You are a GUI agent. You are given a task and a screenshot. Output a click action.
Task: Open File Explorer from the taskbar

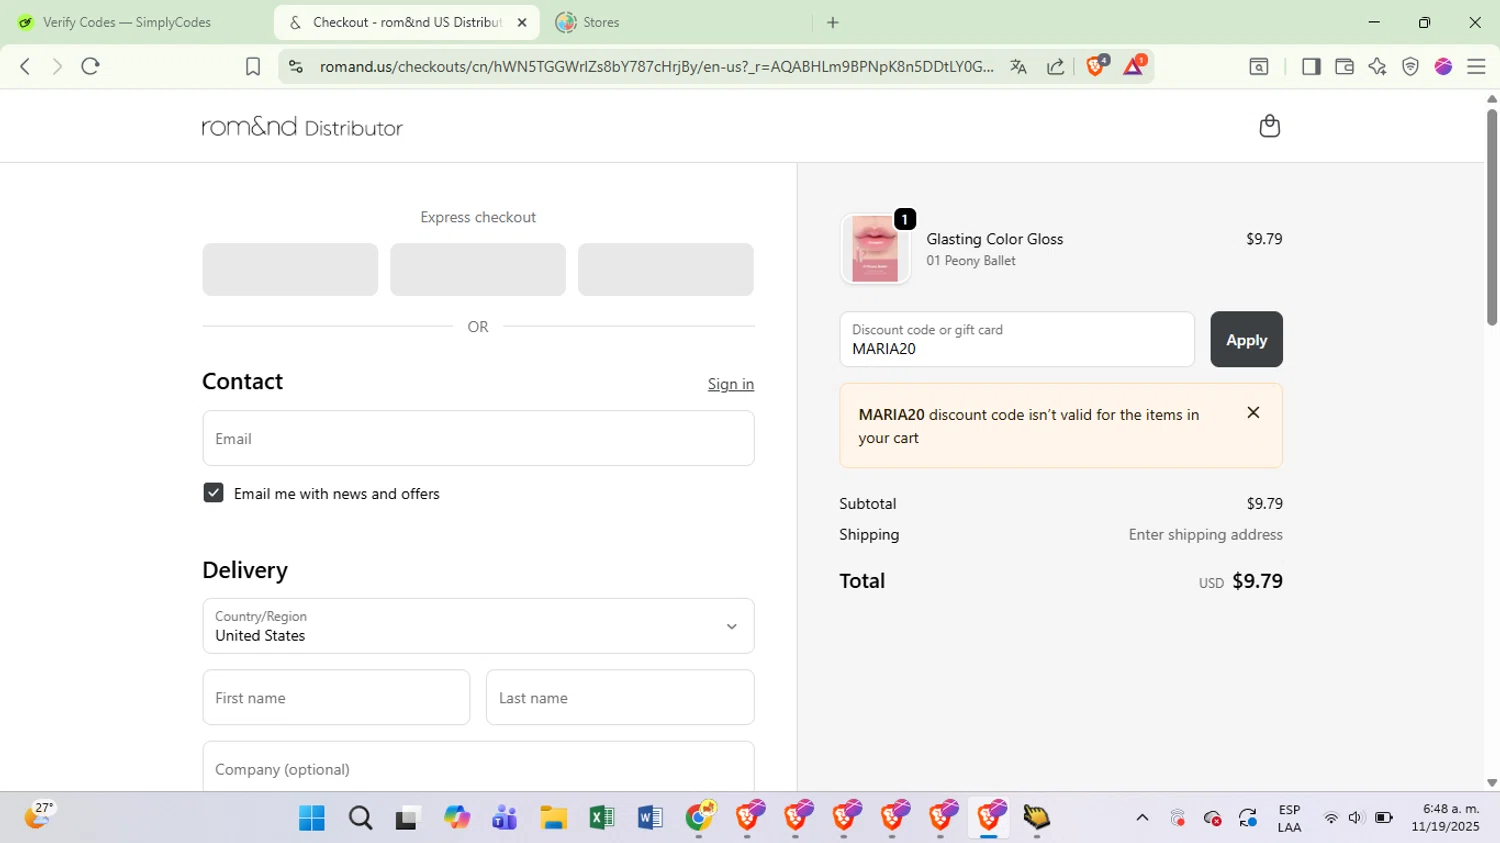(x=553, y=818)
